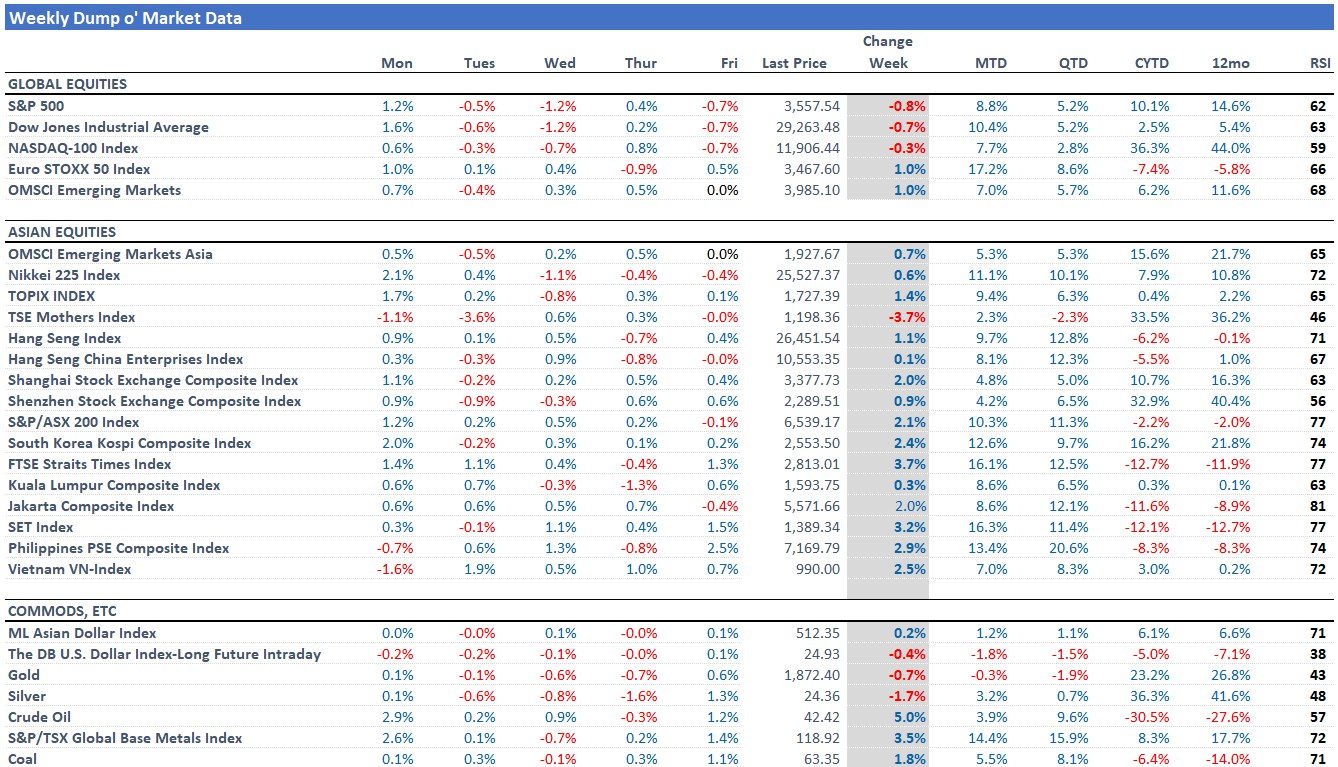Image resolution: width=1338 pixels, height=767 pixels.
Task: Click 'Shanghai Stock Exchange Composite Index' label
Action: (153, 380)
